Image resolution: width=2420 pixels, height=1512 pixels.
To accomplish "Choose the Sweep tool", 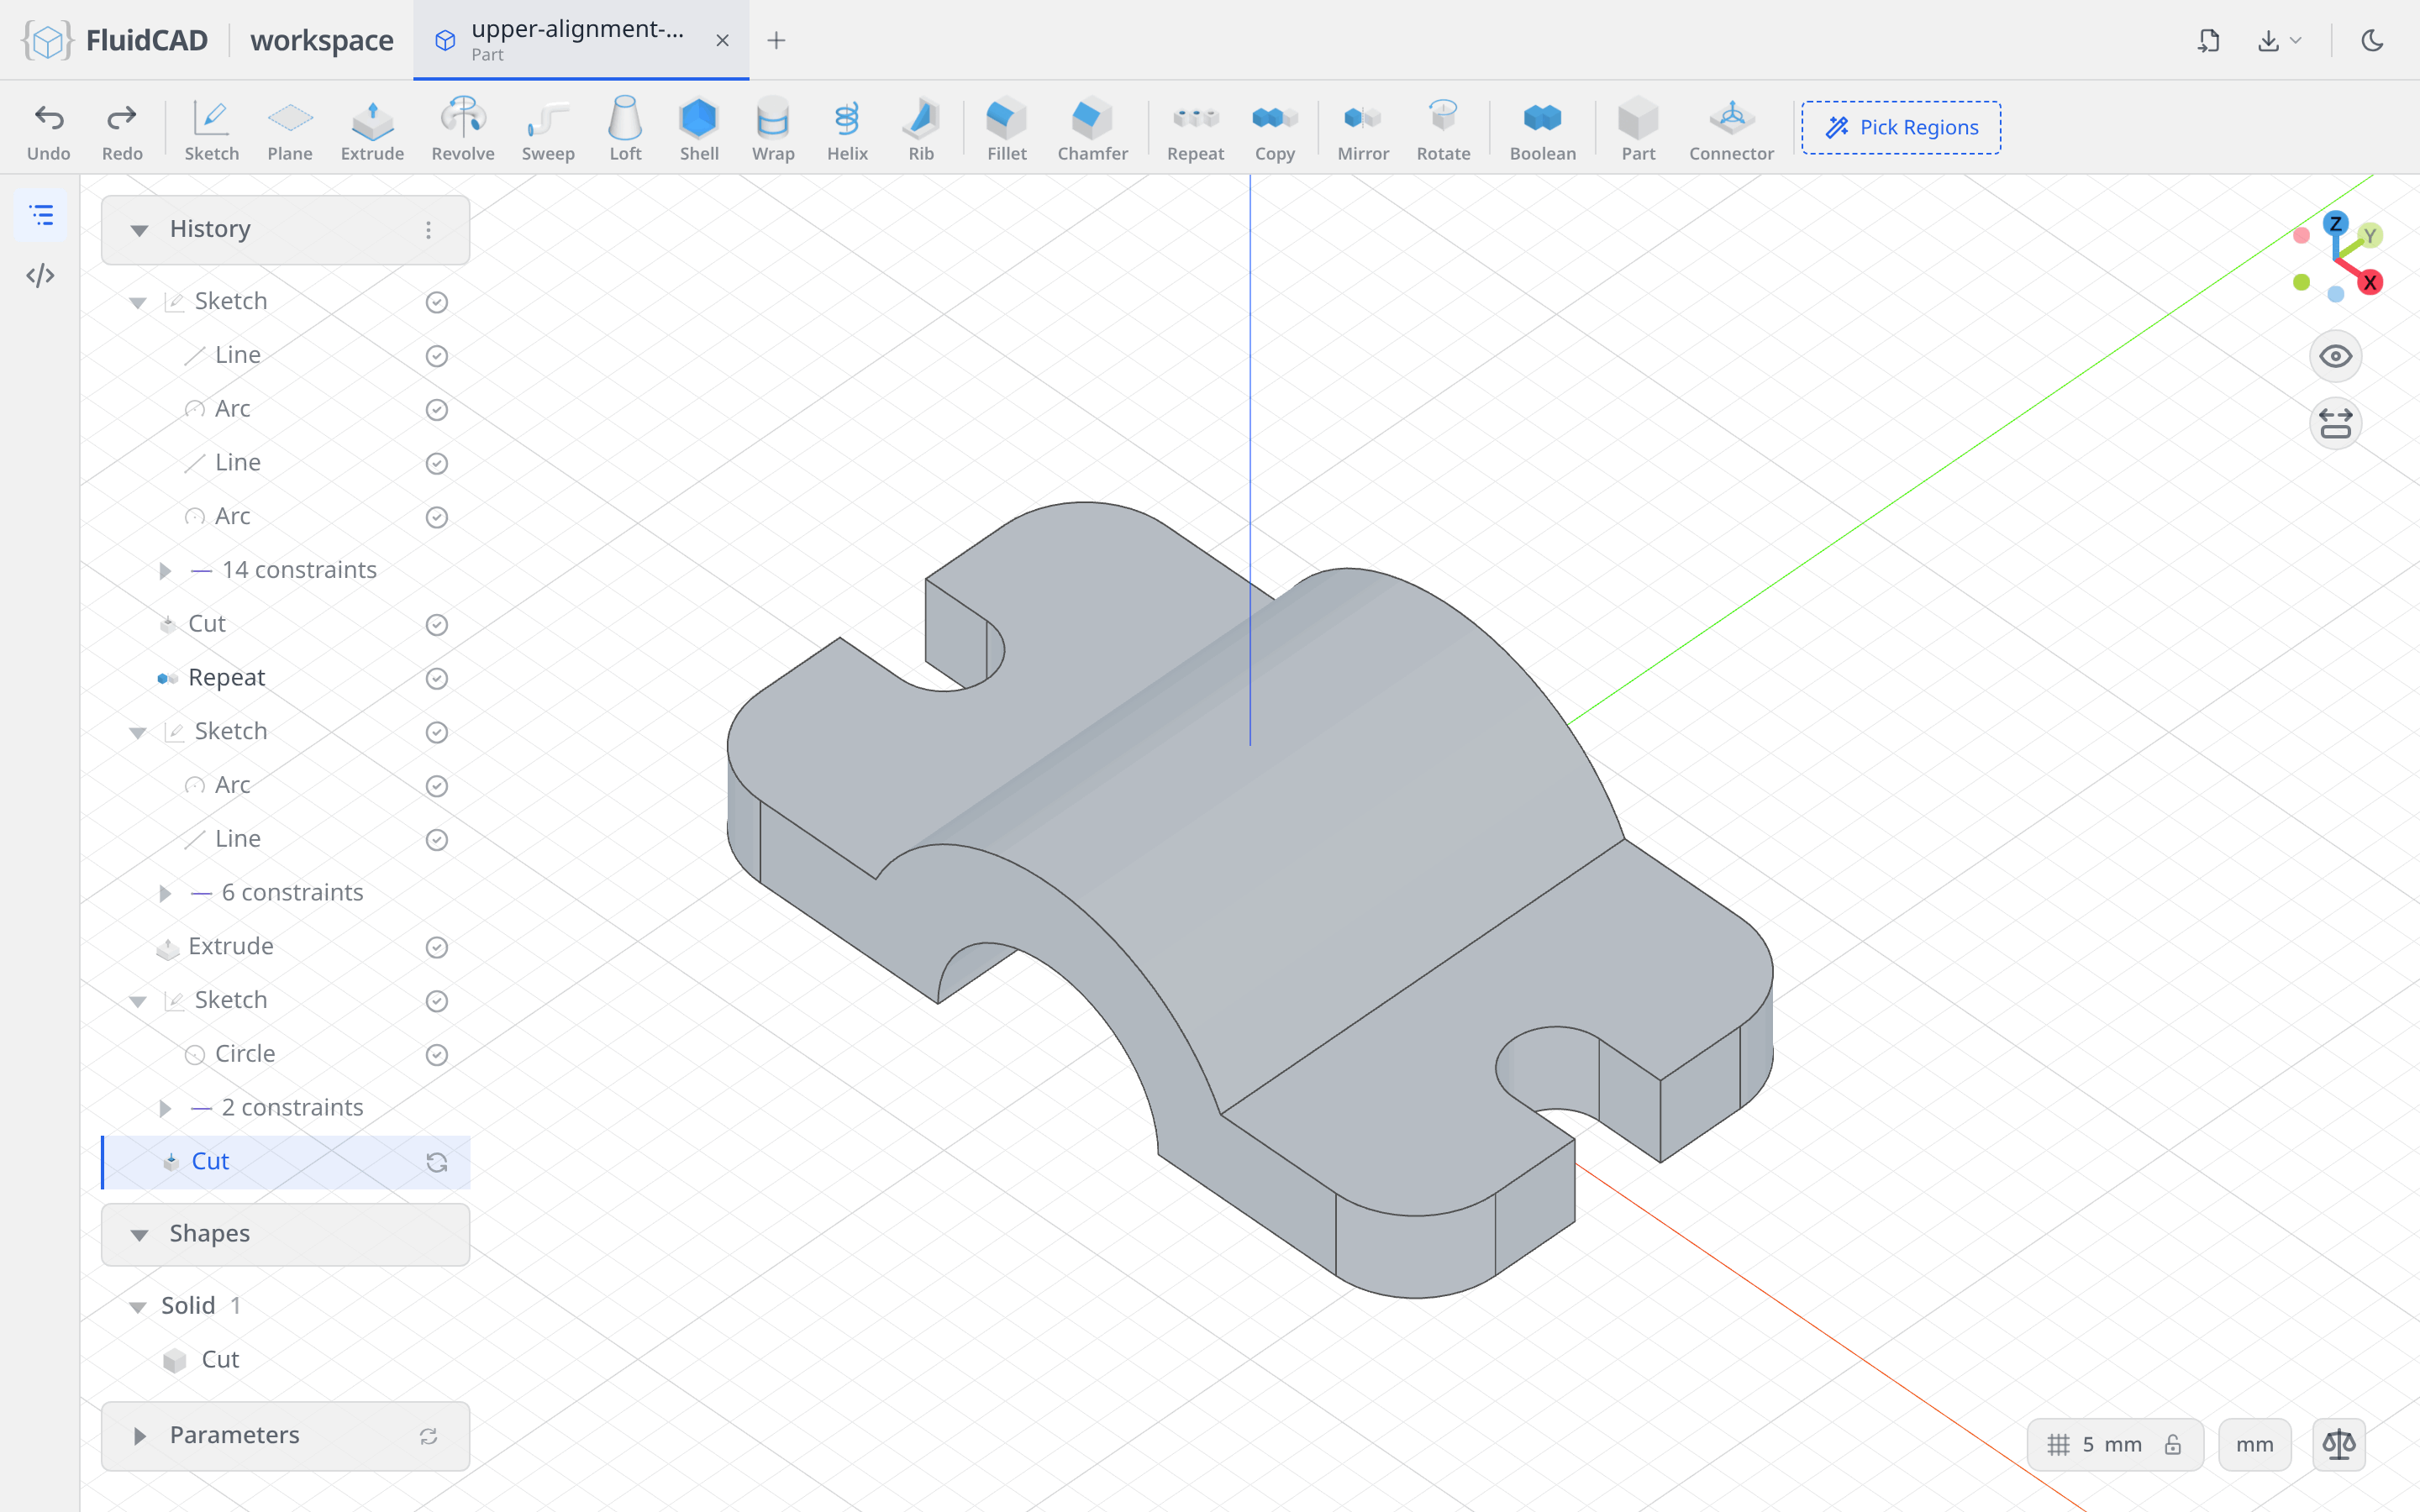I will coord(548,128).
